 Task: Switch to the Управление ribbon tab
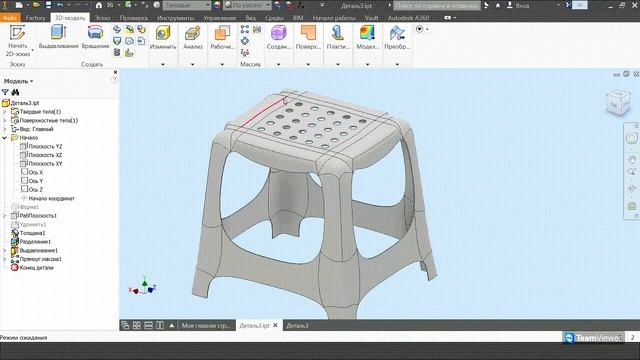pyautogui.click(x=220, y=18)
